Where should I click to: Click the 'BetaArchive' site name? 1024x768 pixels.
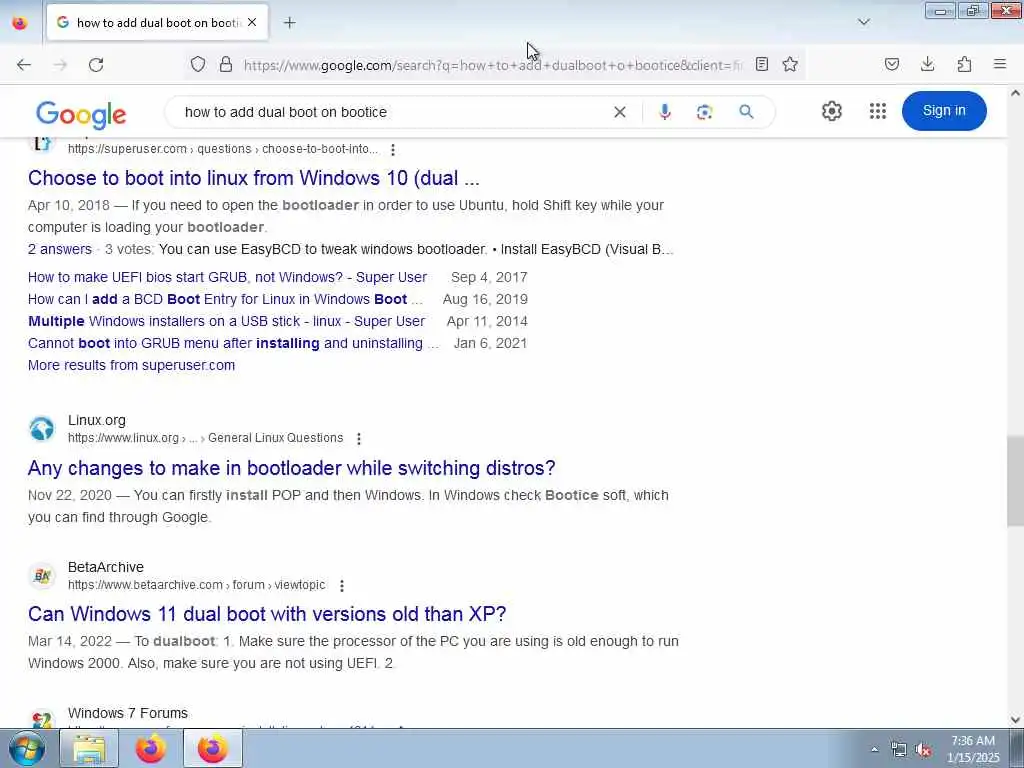[106, 568]
